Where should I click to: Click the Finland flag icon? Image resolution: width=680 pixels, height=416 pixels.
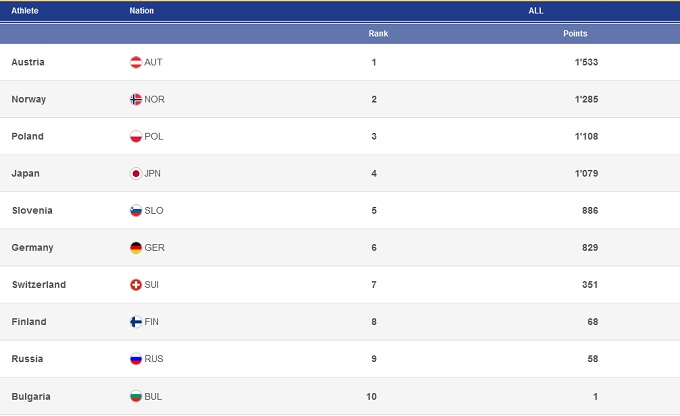point(136,321)
